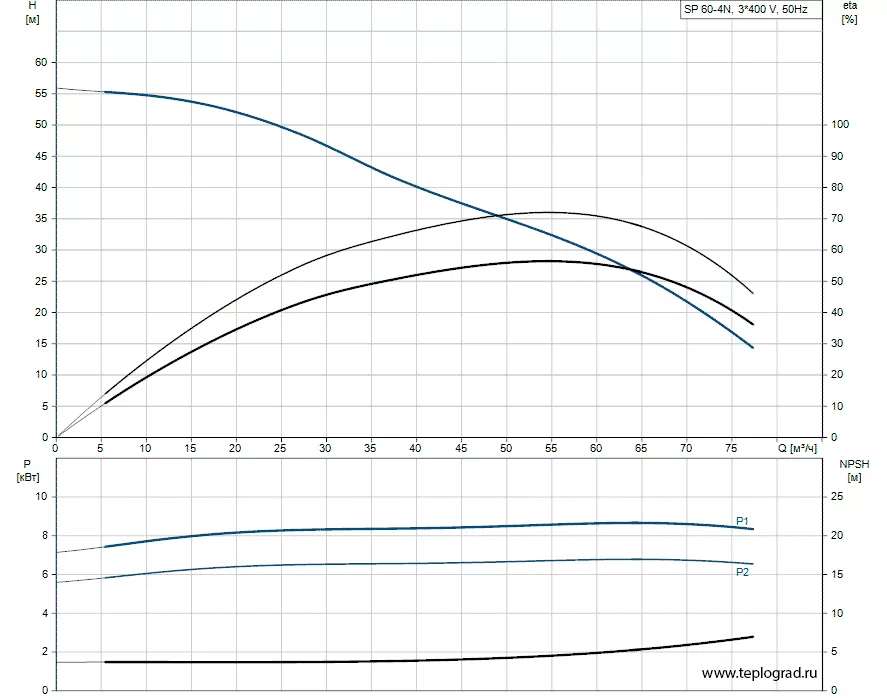Click the www.teplograd.ru watermark link
Screen dimensions: 887x700
click(x=759, y=673)
